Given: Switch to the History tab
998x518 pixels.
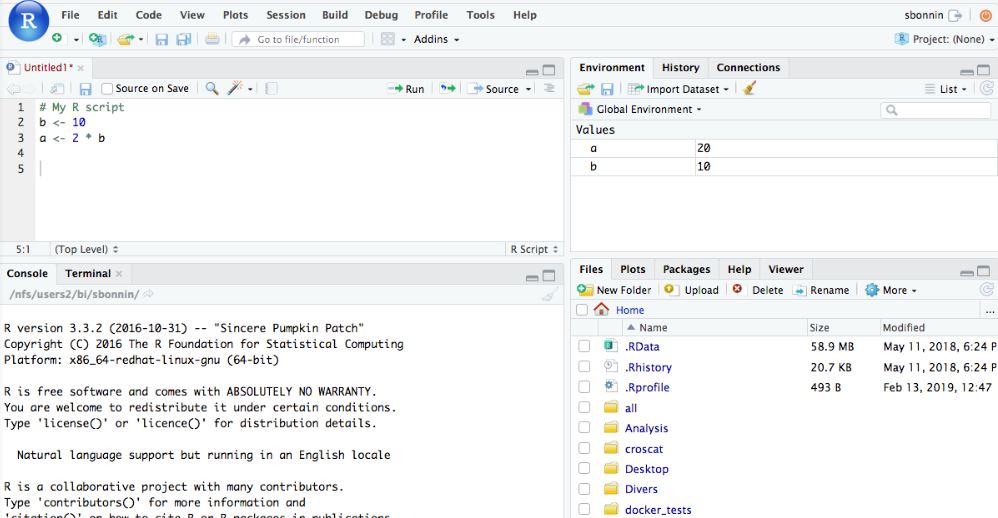Looking at the screenshot, I should coord(680,67).
